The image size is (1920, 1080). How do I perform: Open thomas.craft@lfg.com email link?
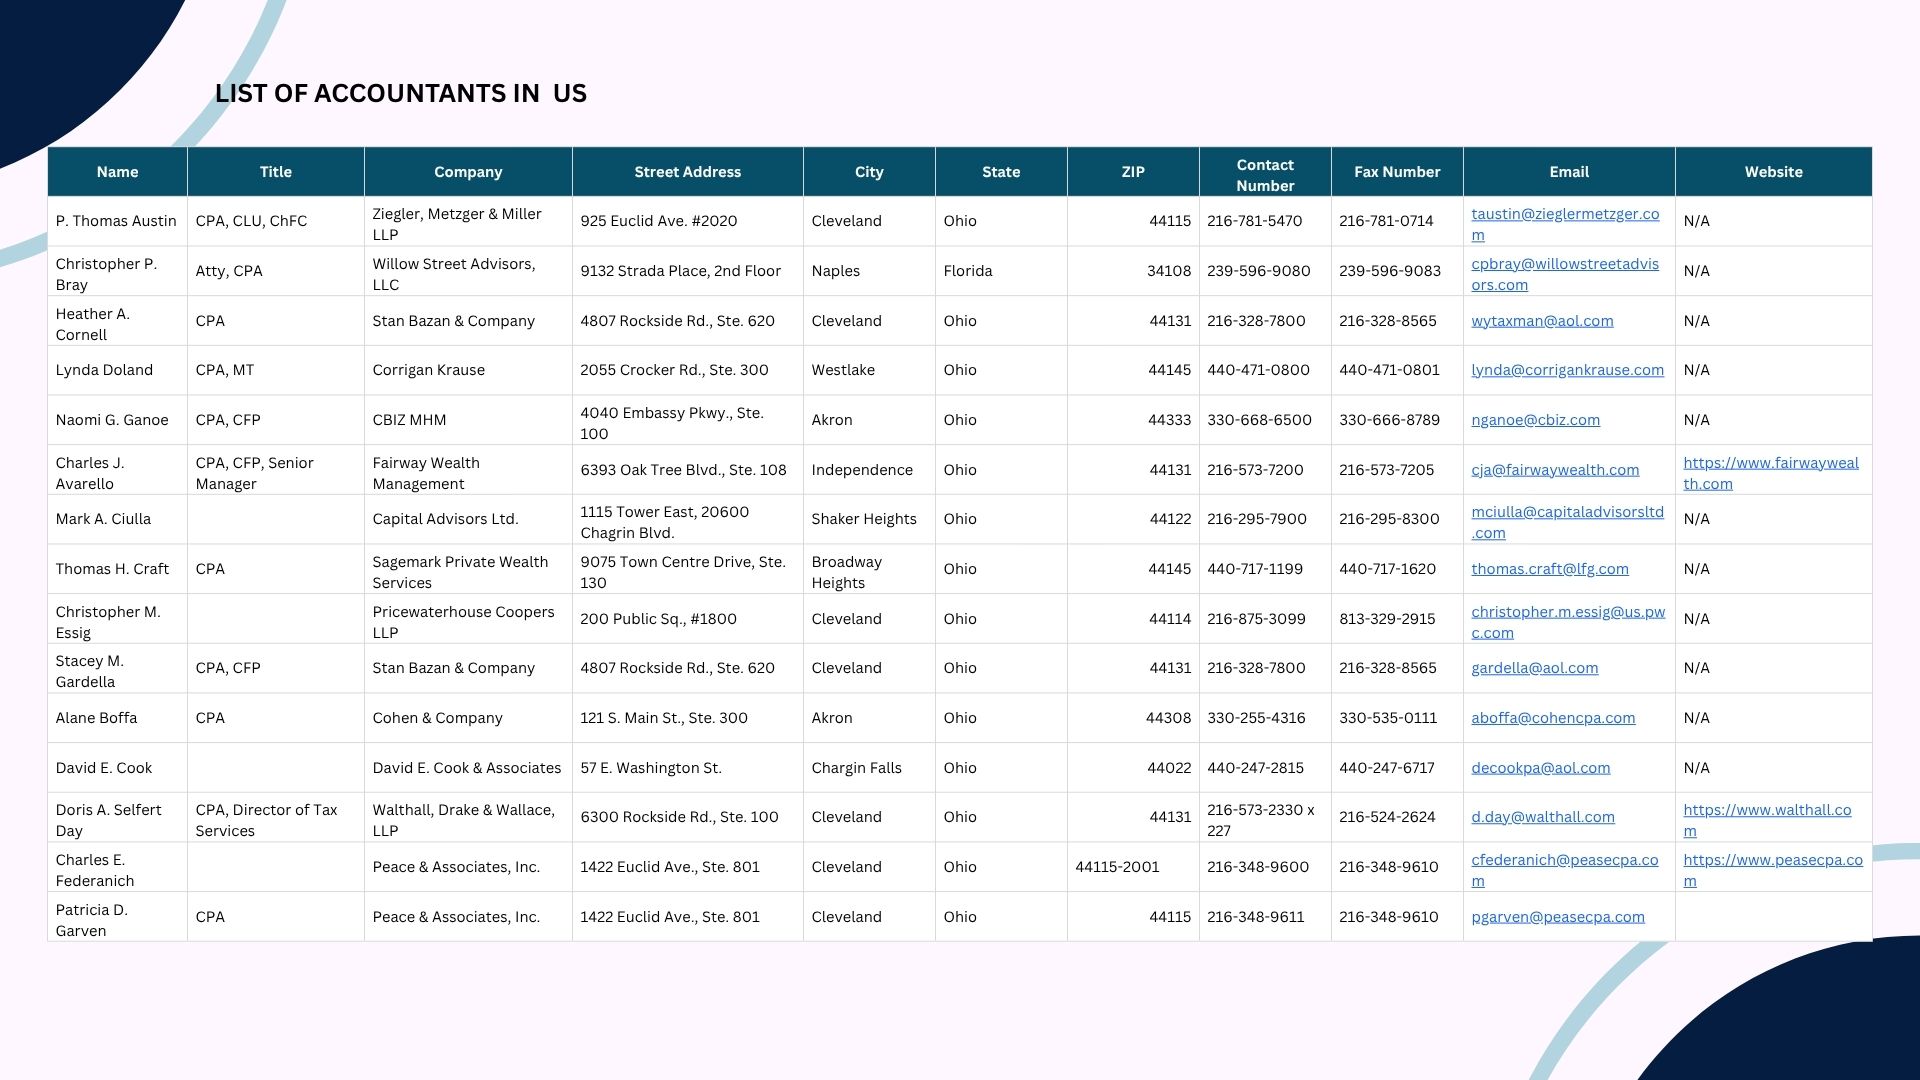coord(1549,569)
